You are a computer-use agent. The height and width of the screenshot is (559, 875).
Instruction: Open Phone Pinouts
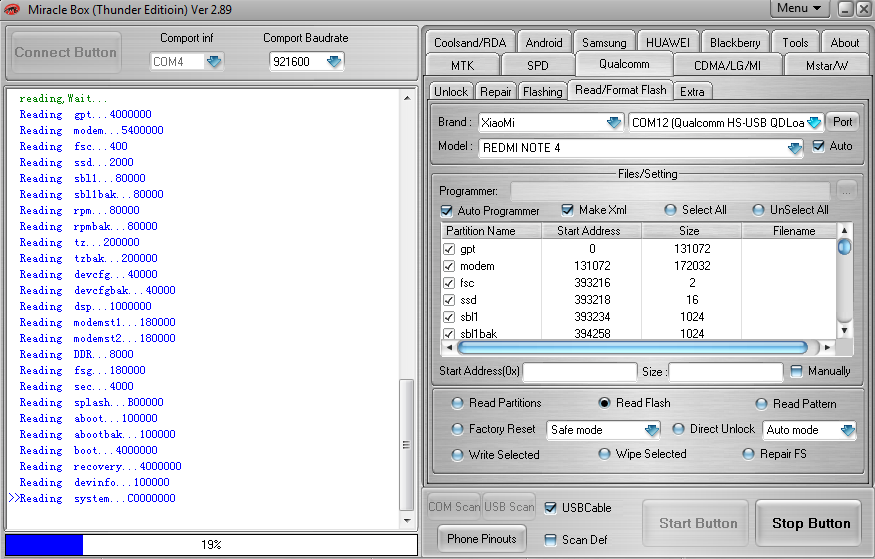coord(482,538)
